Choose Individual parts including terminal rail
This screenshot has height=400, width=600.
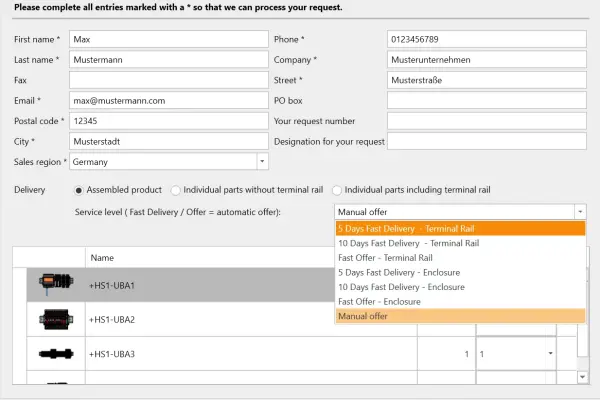337,190
